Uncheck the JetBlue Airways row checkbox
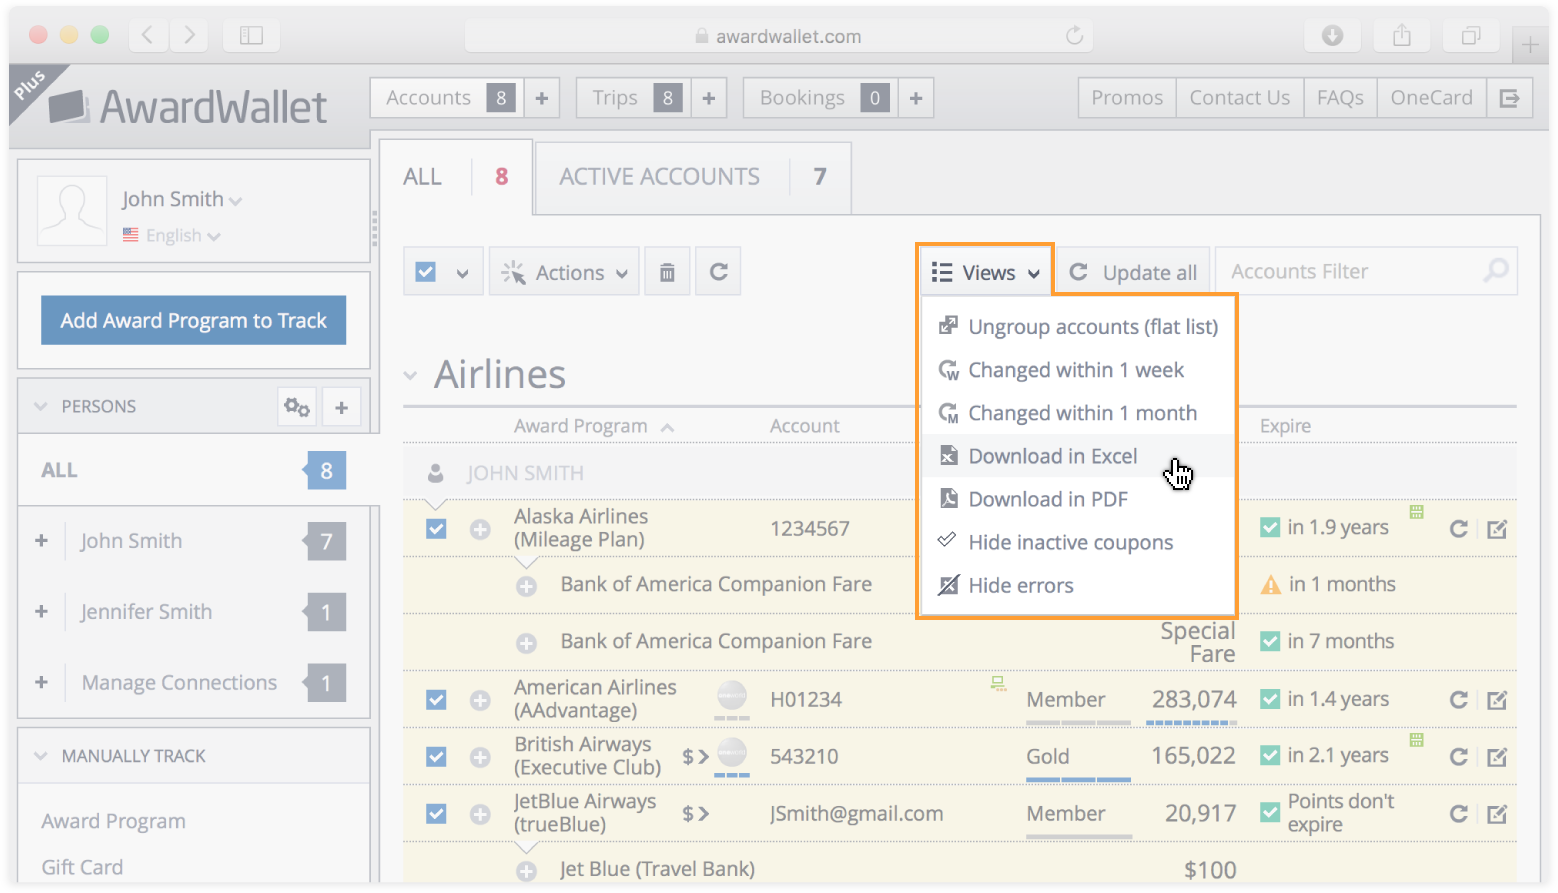The width and height of the screenshot is (1558, 893). coord(436,814)
